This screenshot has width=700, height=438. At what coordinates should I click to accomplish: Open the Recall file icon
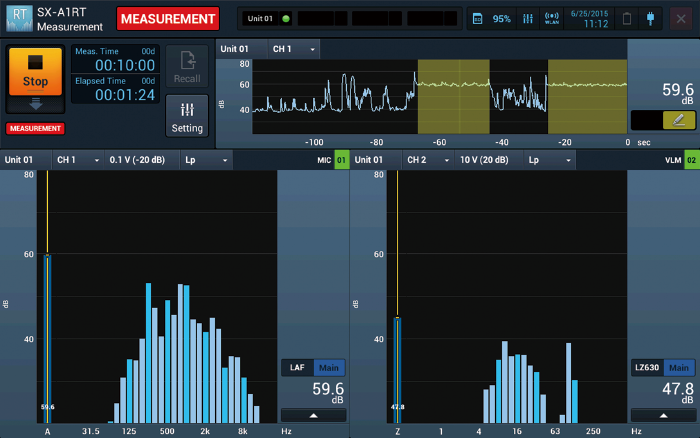coord(187,66)
